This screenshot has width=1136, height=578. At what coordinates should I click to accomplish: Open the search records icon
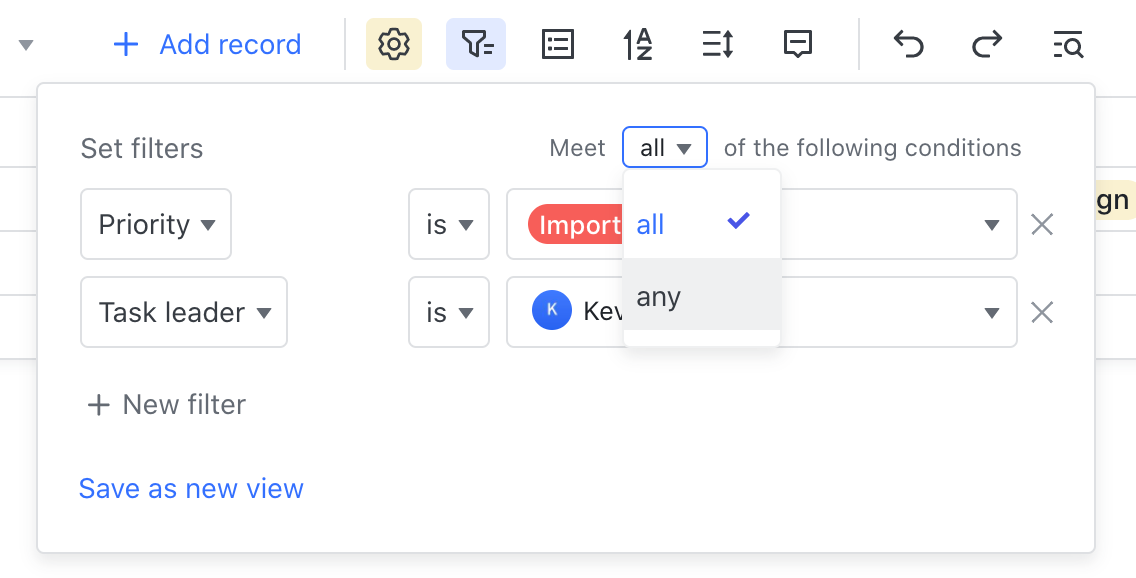(1067, 44)
